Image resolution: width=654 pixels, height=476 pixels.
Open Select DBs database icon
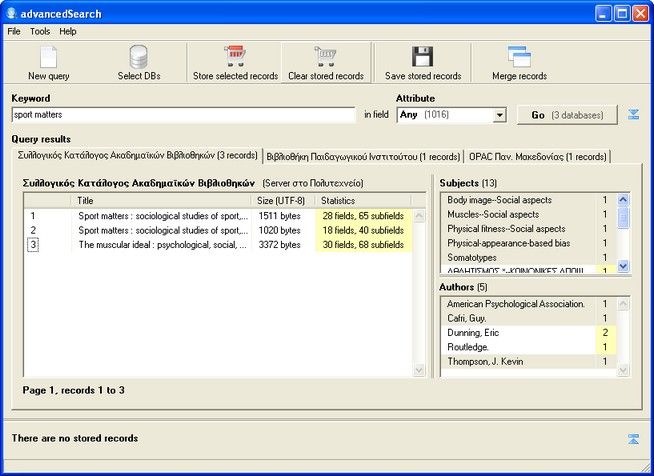coord(138,57)
